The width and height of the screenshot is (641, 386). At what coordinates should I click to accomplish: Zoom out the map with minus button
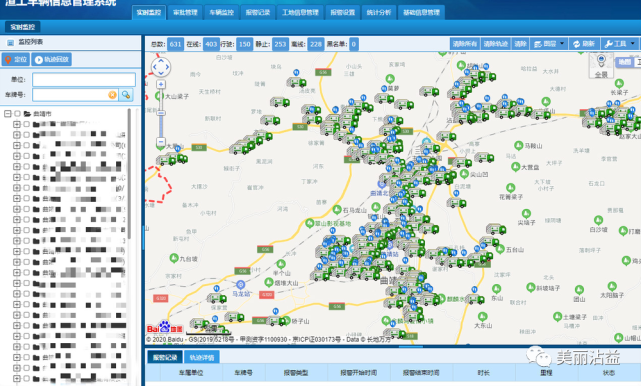(x=161, y=142)
